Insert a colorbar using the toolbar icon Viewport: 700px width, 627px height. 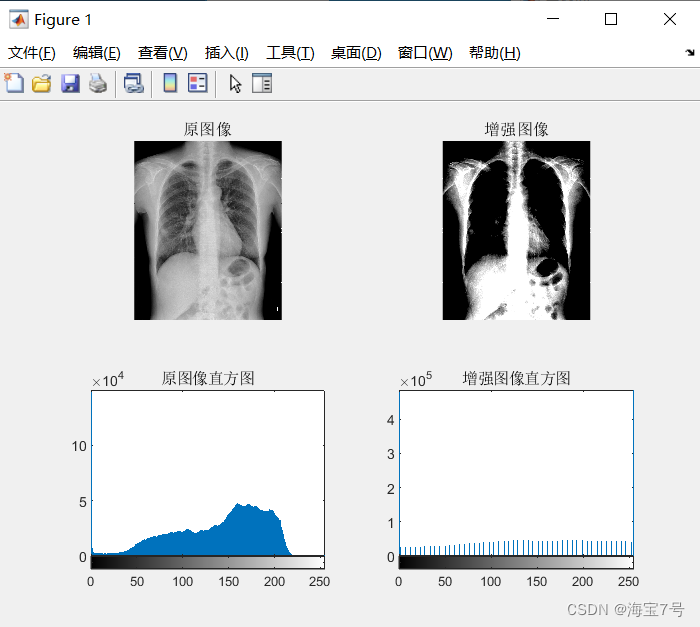coord(170,83)
